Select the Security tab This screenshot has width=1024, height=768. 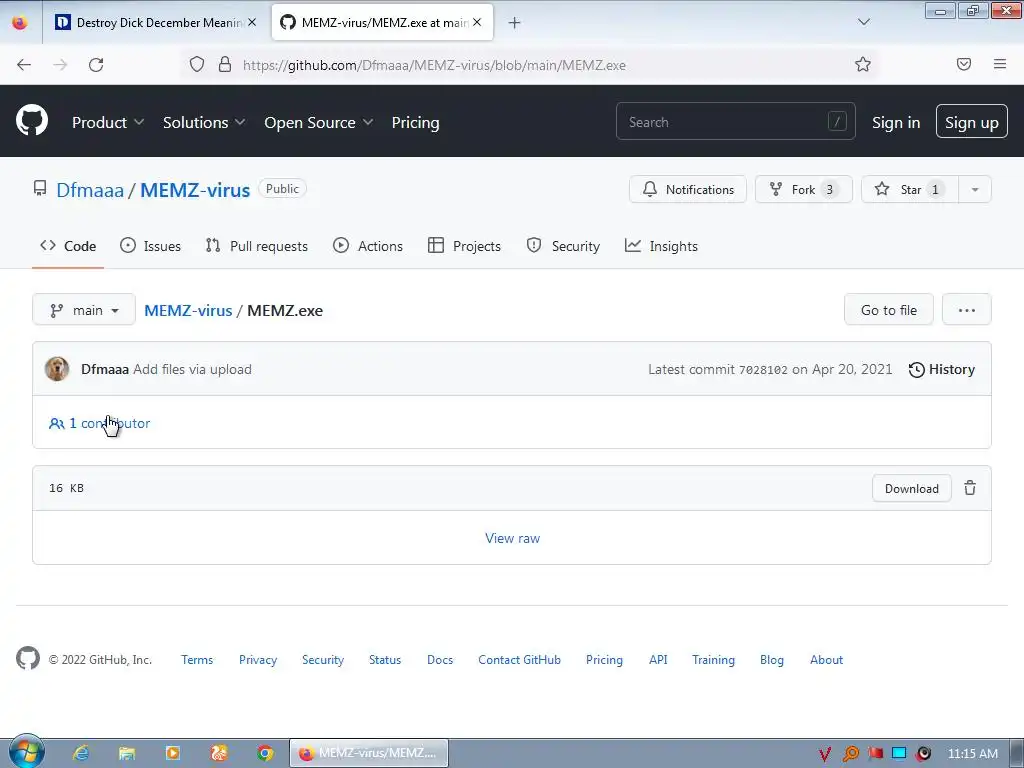click(563, 246)
